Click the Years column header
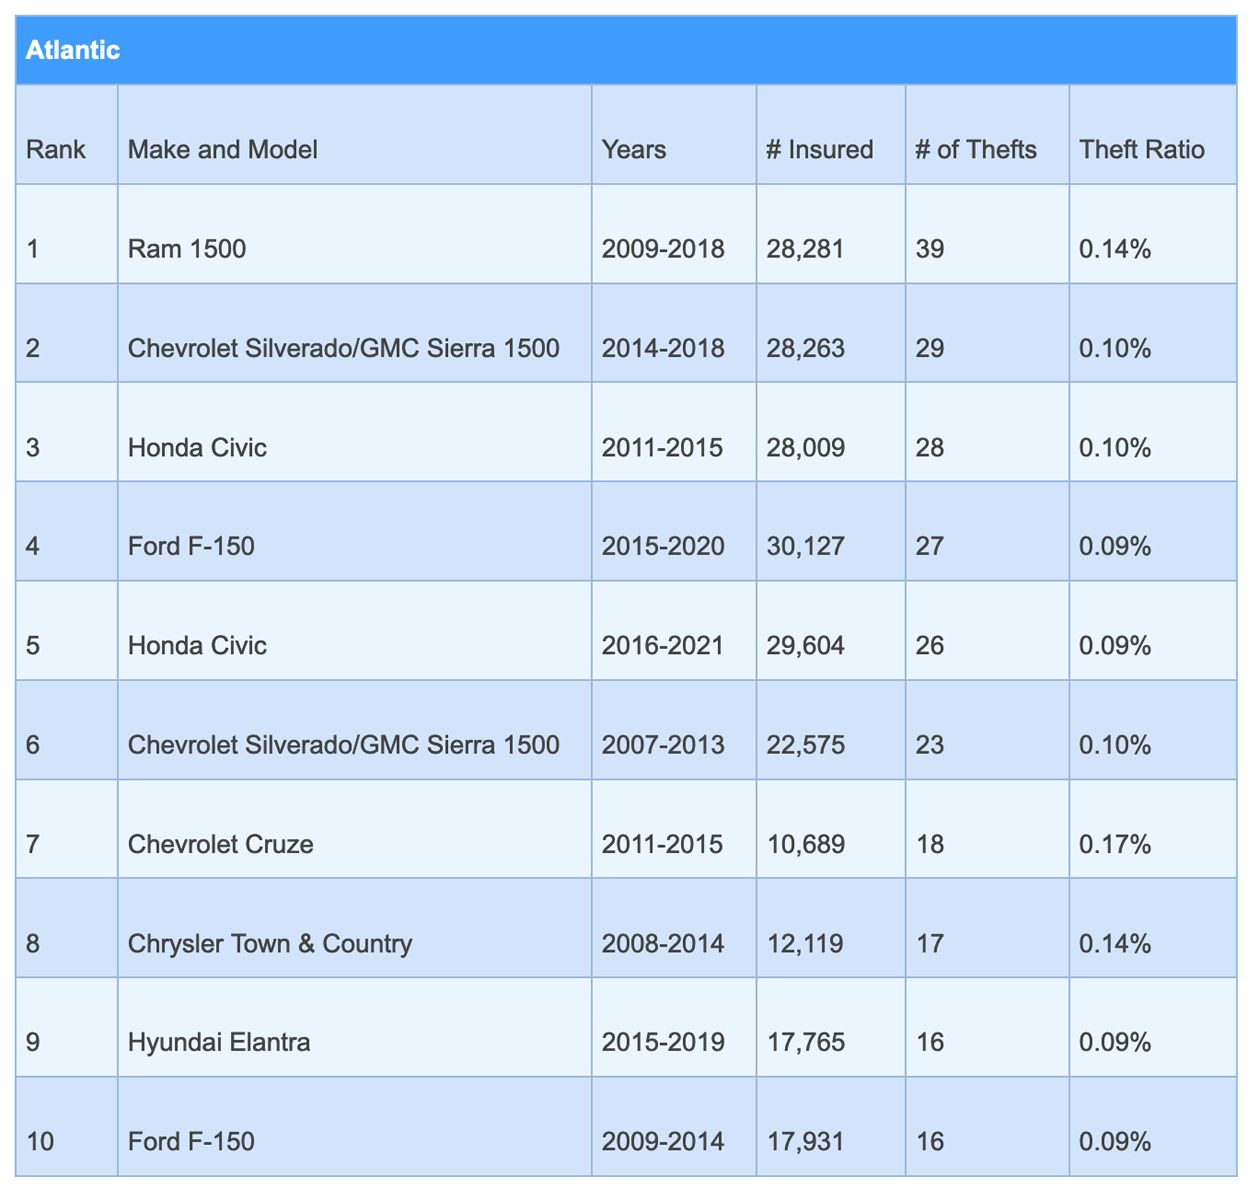Screen dimensions: 1259x1200 click(x=634, y=150)
